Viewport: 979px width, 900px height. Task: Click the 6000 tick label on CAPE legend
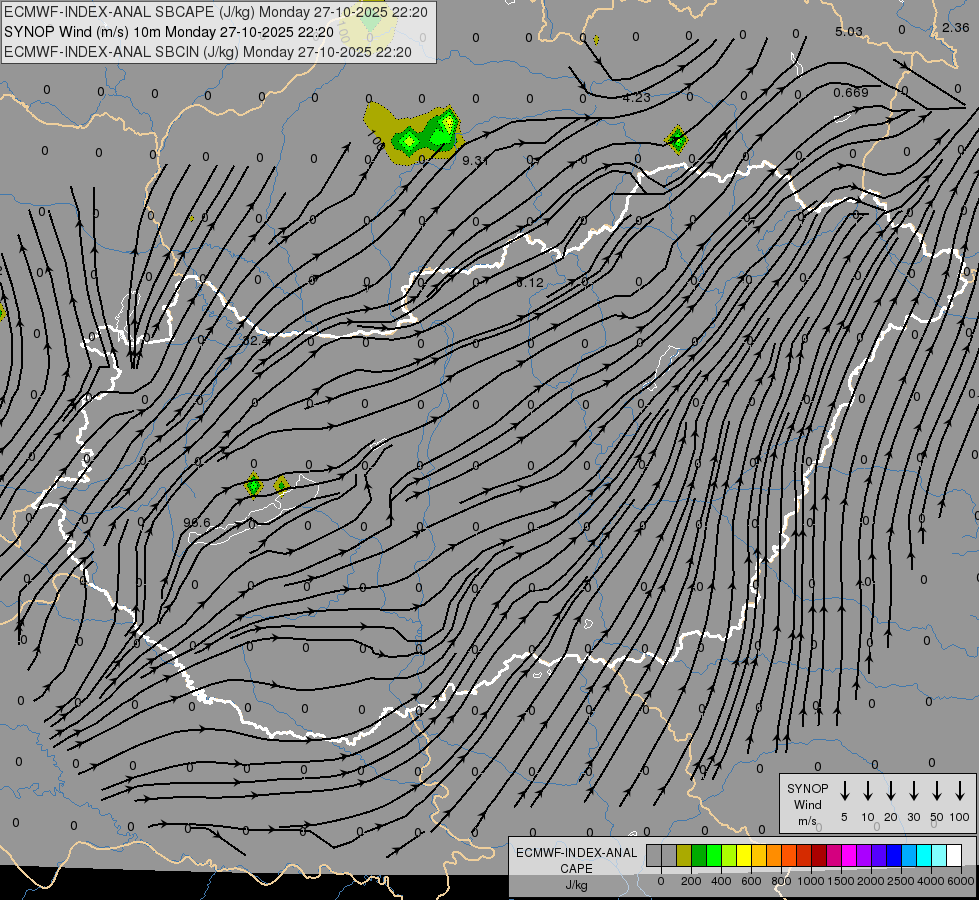pos(961,881)
